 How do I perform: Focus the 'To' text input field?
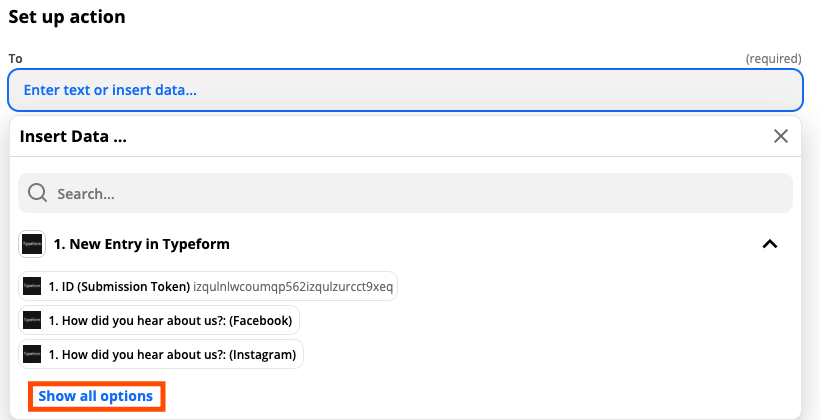[405, 90]
